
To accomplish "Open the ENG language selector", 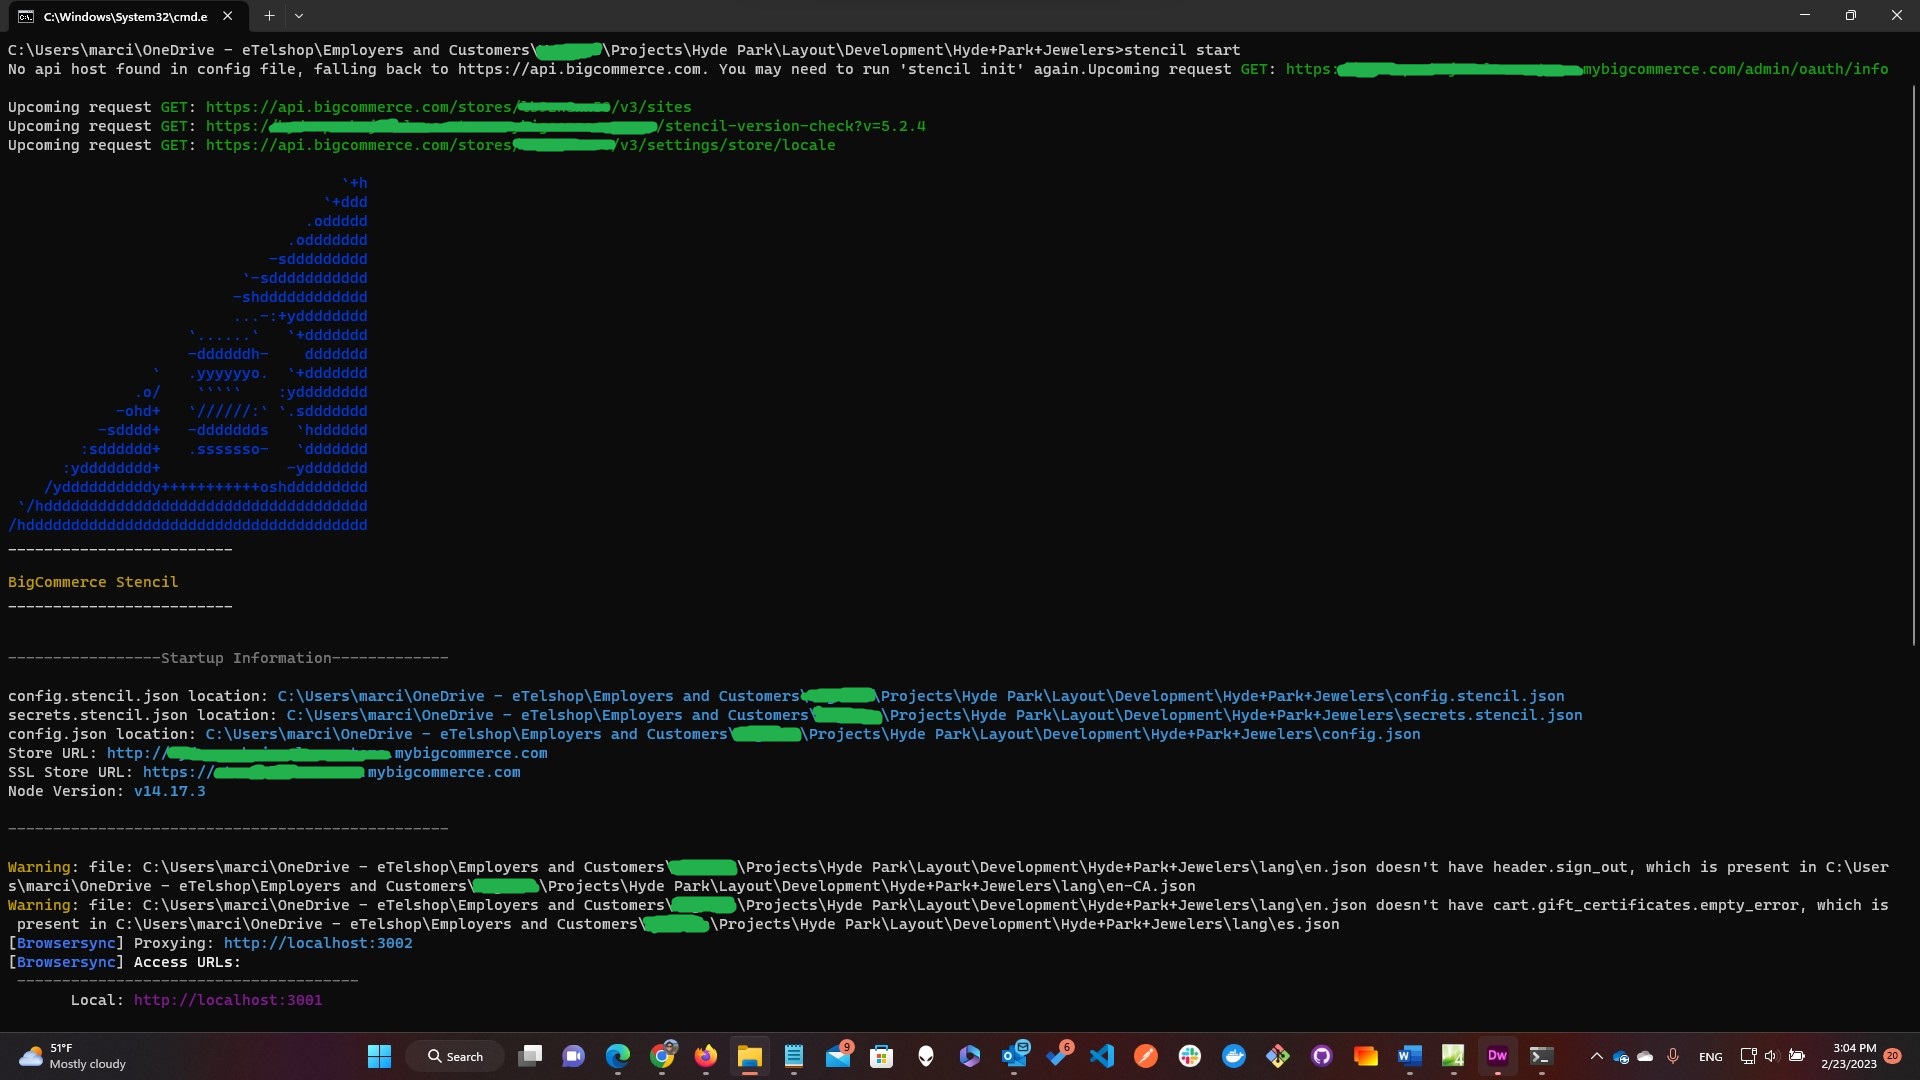I will [x=1711, y=1057].
